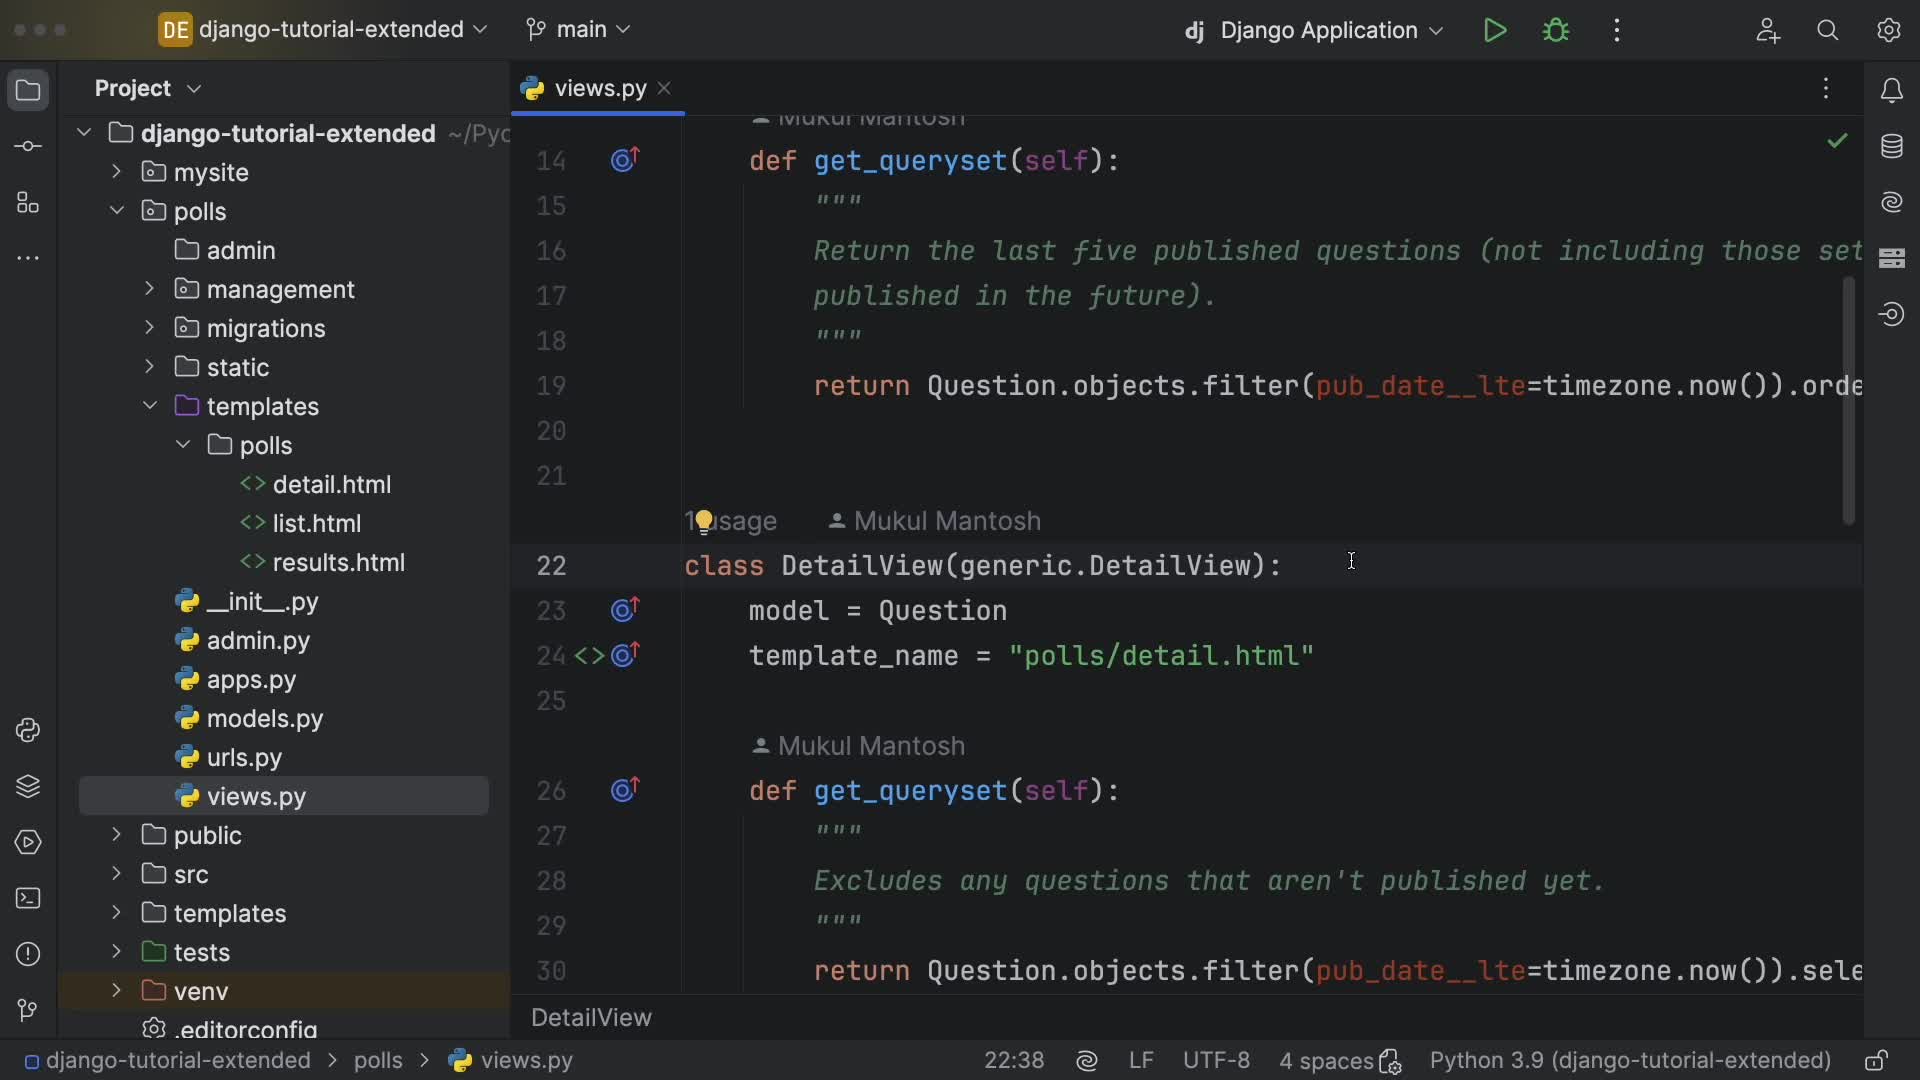Open the Structure tool window
The width and height of the screenshot is (1920, 1080).
(28, 204)
